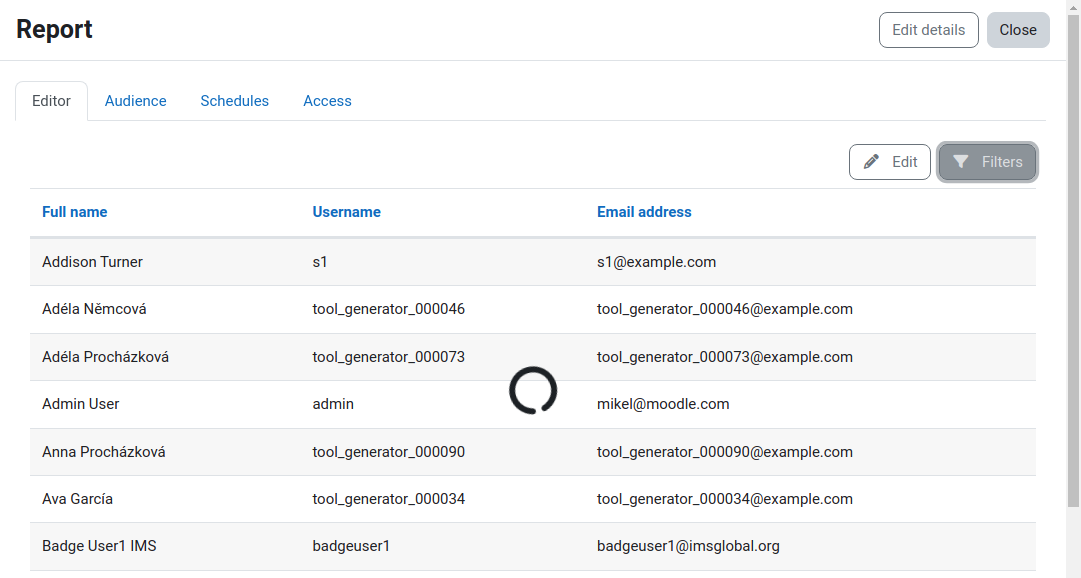Screen dimensions: 1081x578
Task: Open the Schedules tab
Action: pyautogui.click(x=234, y=101)
